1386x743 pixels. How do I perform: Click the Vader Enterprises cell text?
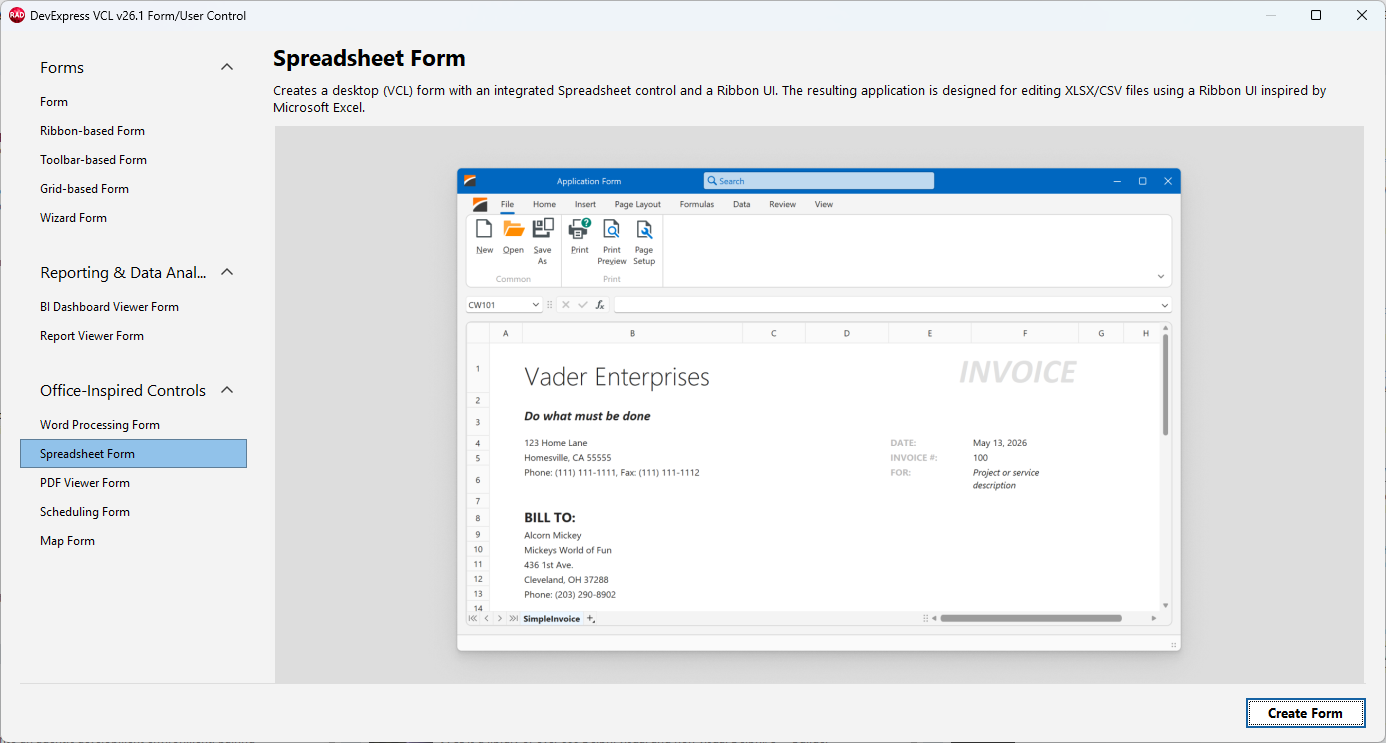[x=617, y=377]
